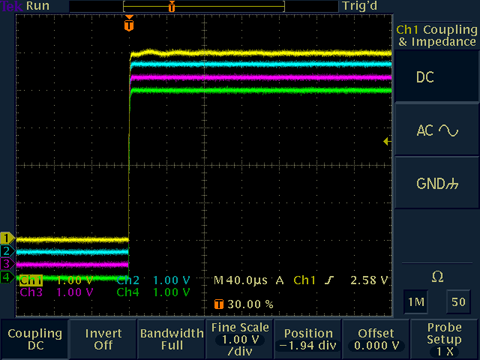Select Ch4 ground reference marker
Image resolution: width=480 pixels, height=360 pixels.
pos(7,277)
